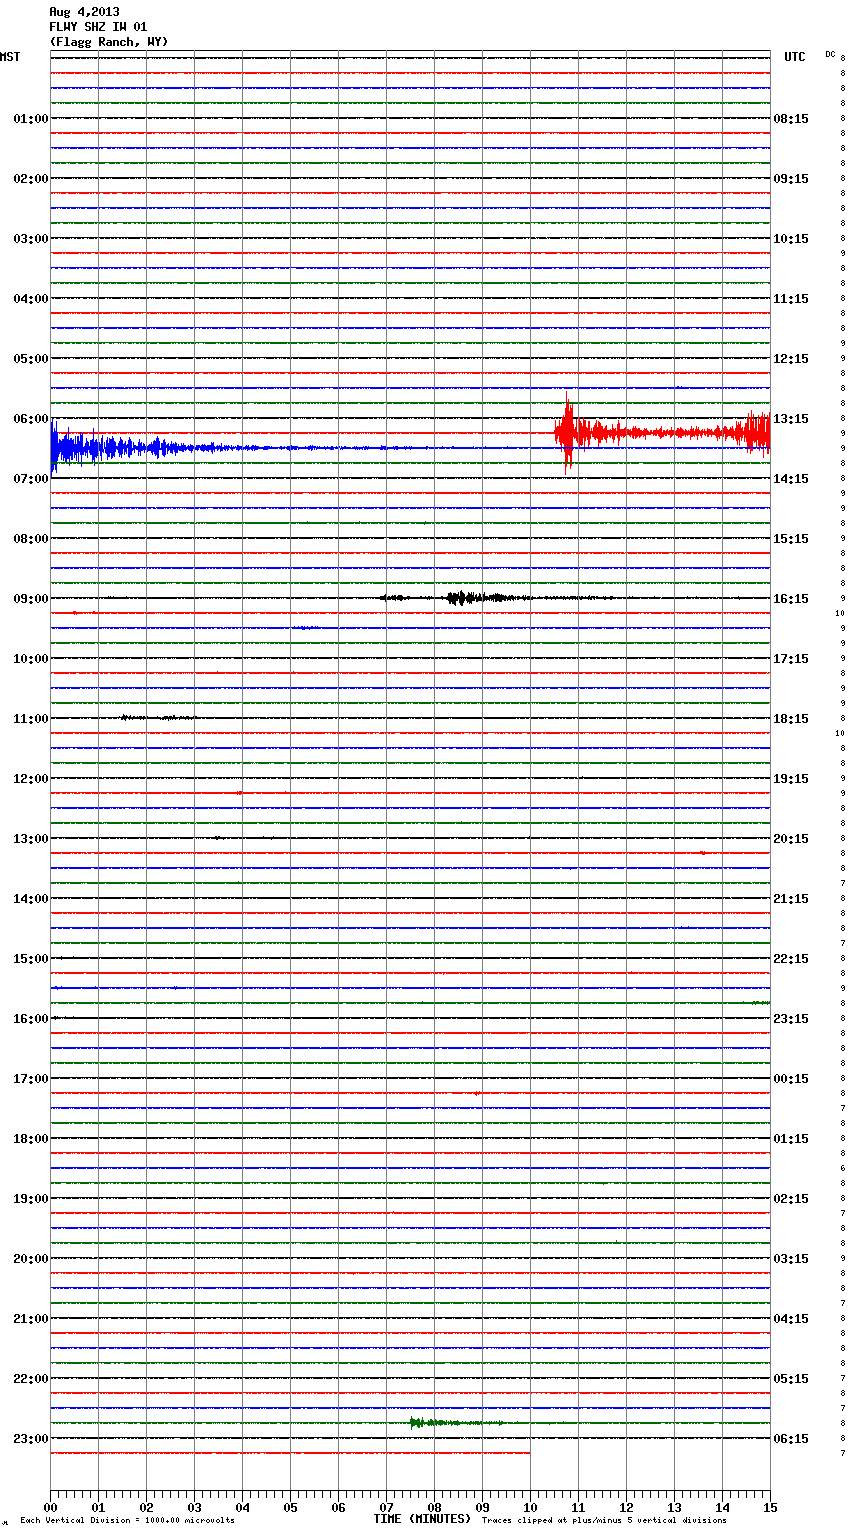The height and width of the screenshot is (1534, 850).
Task: Click the '15' minute tick on x-axis
Action: click(x=769, y=1507)
